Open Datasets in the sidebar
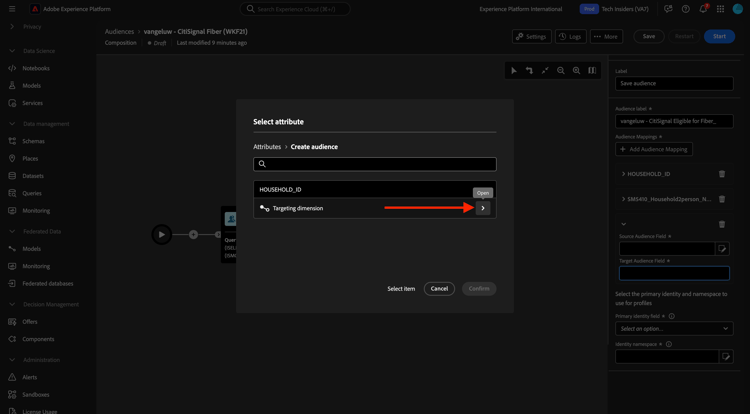Screen dimensions: 750x414 (33, 176)
